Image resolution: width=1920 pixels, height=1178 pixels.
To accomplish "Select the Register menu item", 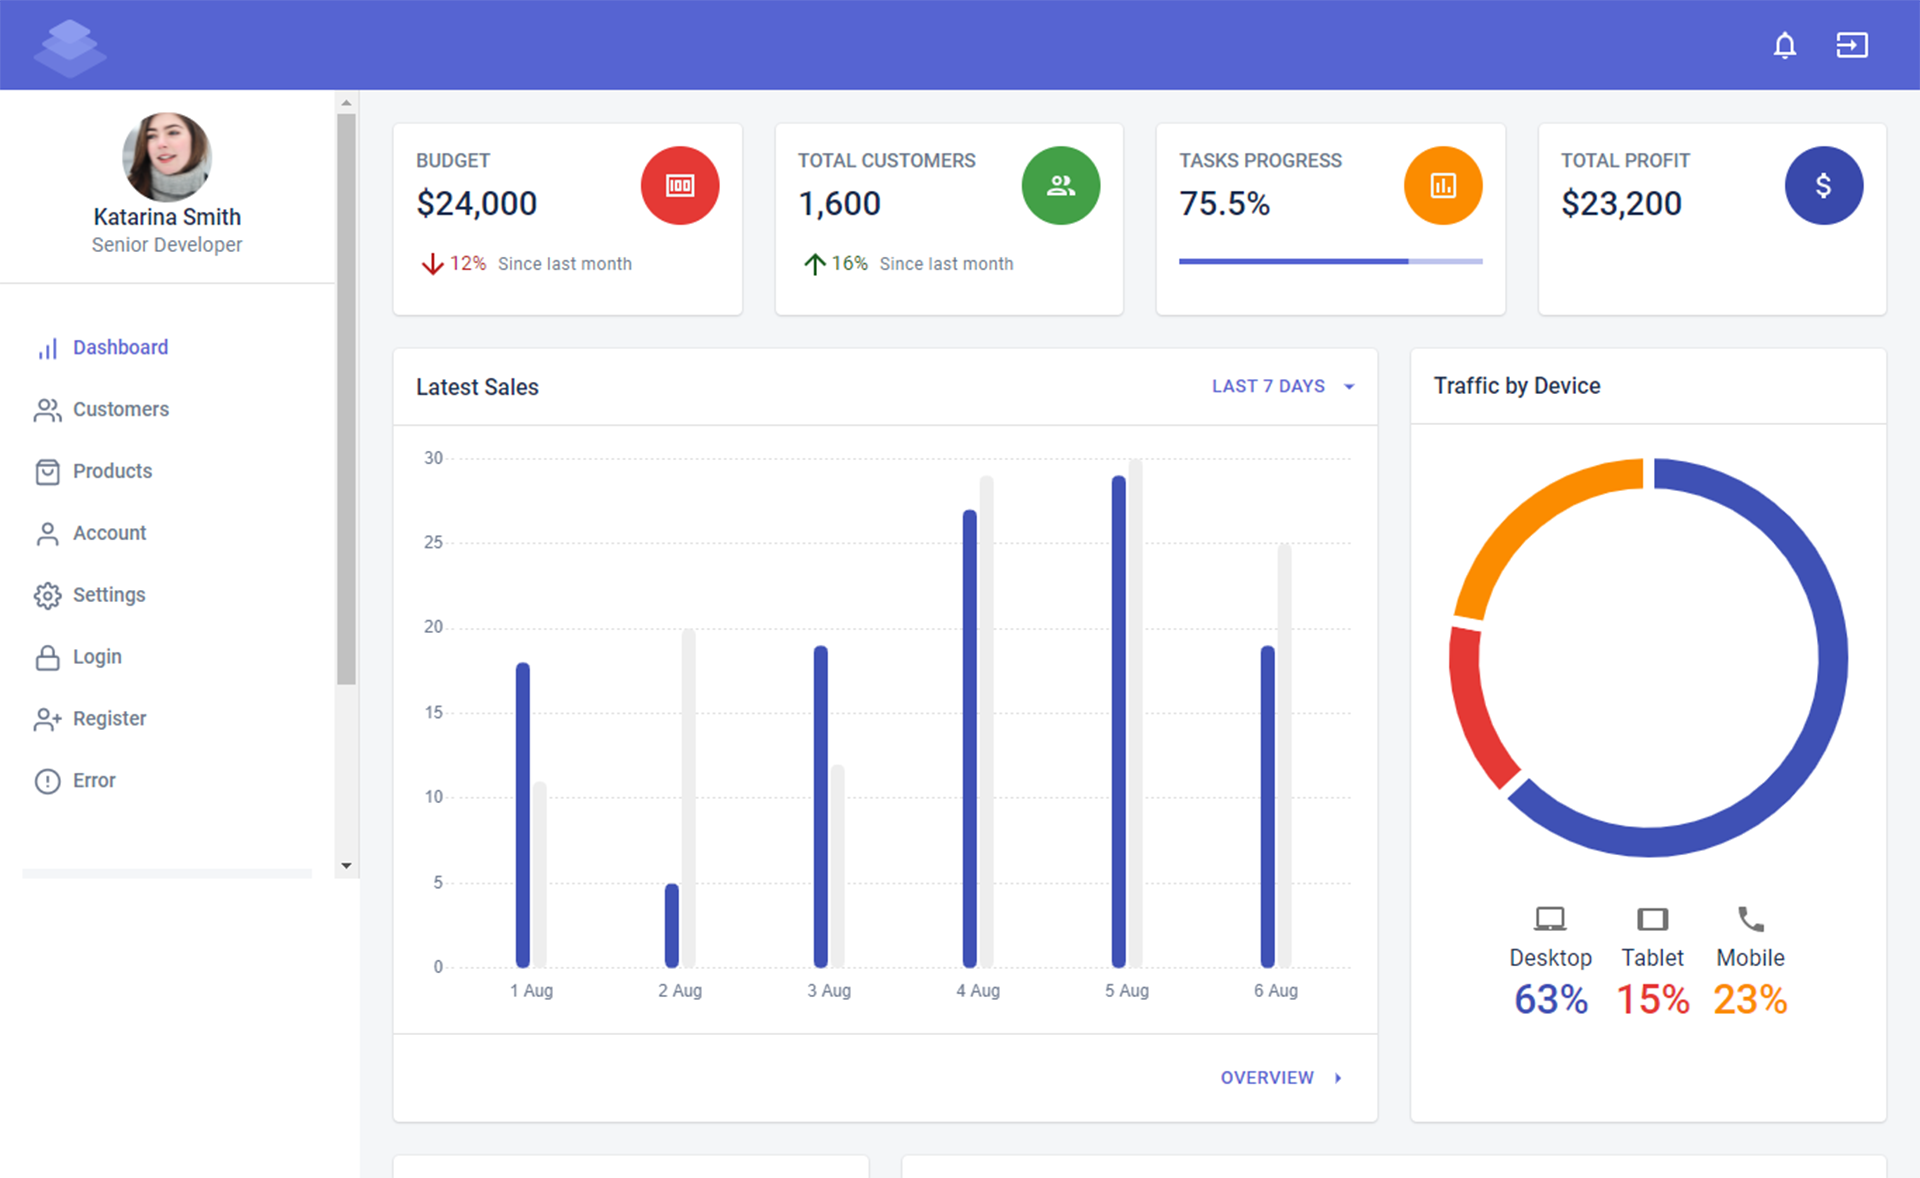I will 110,719.
